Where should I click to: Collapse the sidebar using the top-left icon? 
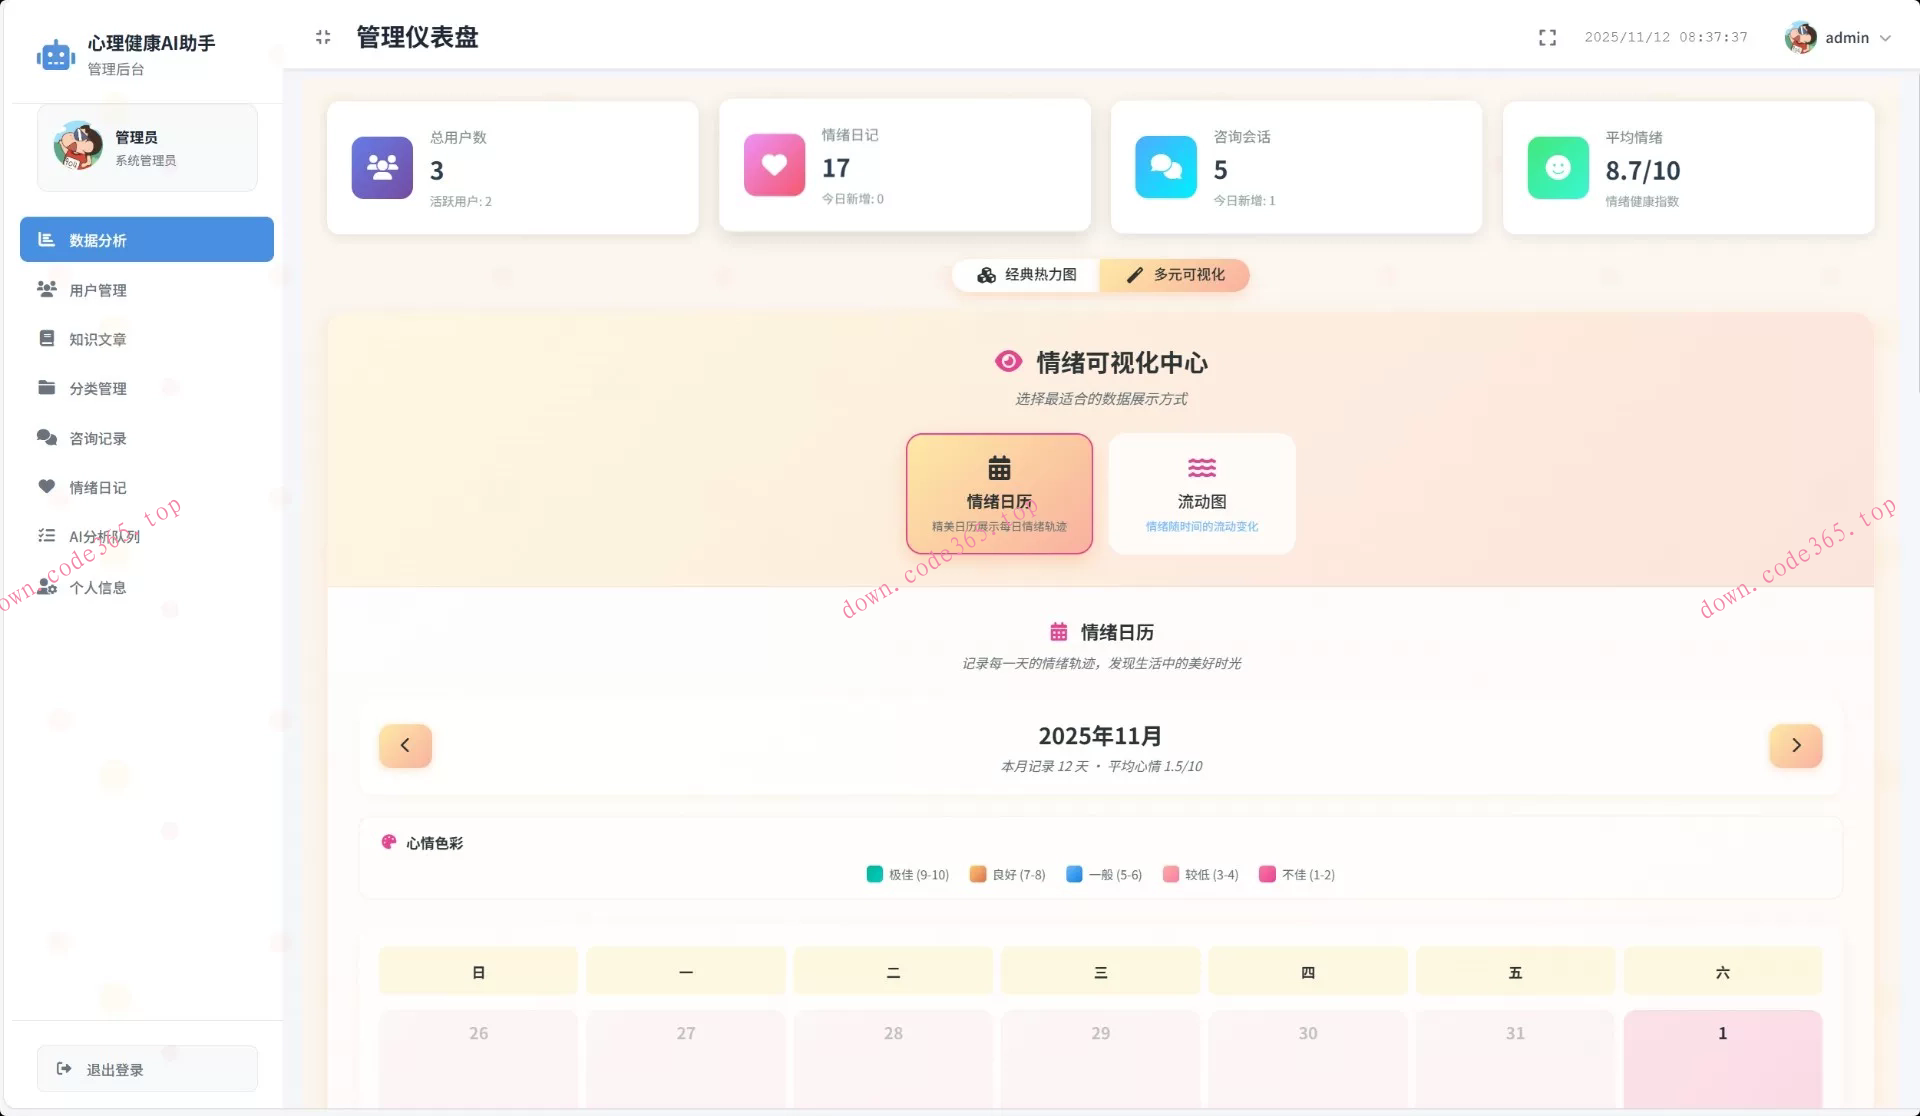click(x=323, y=37)
